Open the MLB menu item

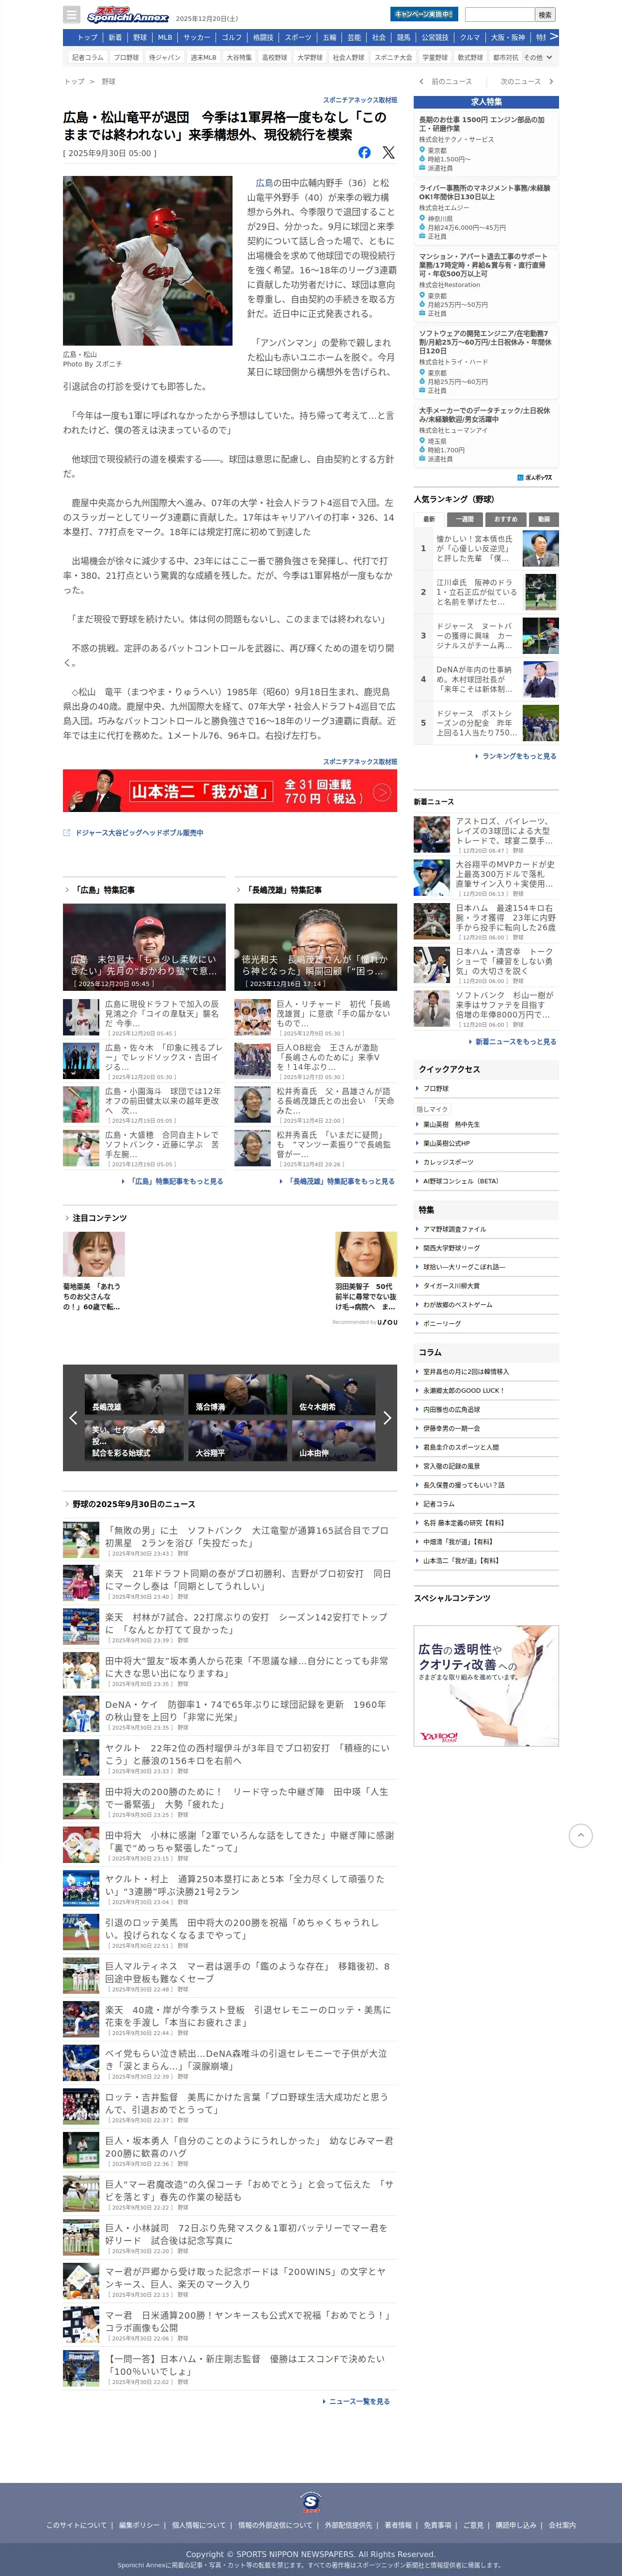(165, 37)
